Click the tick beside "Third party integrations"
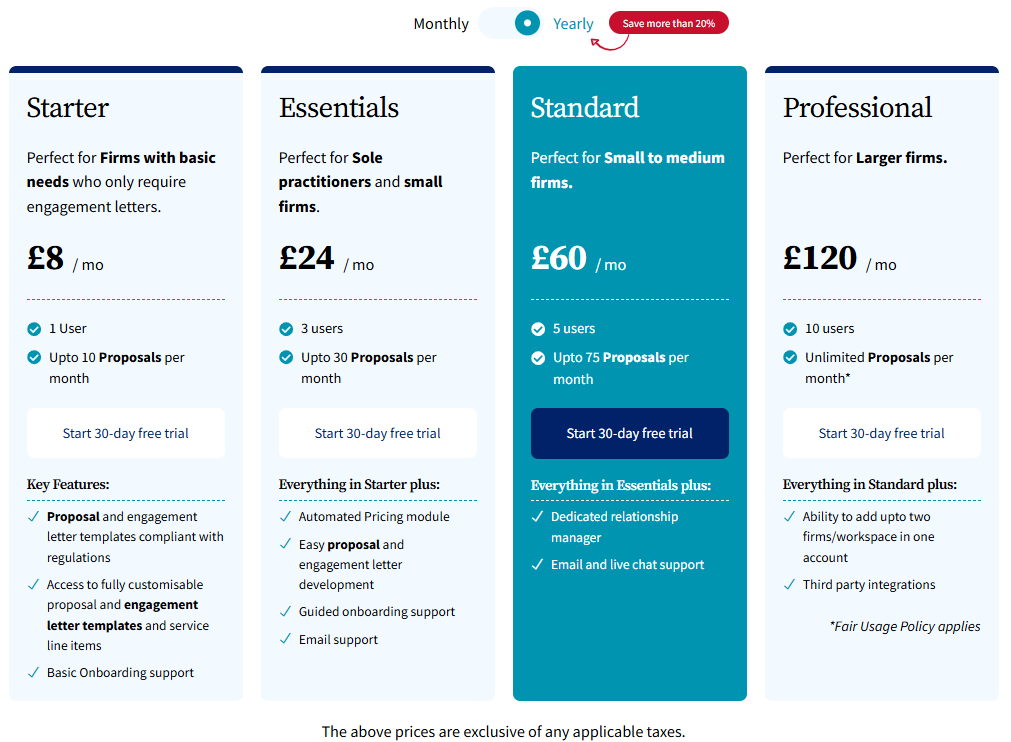This screenshot has height=742, width=1011. [x=790, y=584]
